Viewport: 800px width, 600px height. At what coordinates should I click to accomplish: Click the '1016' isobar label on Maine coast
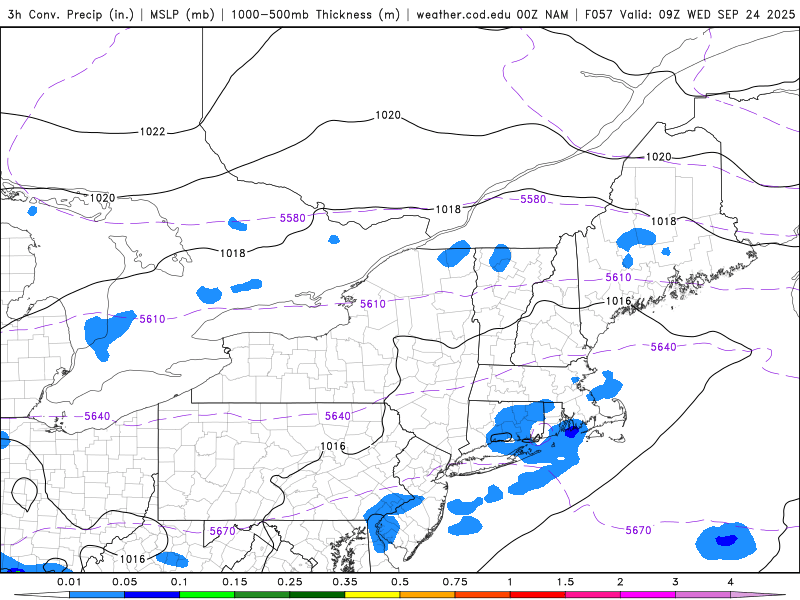[618, 301]
